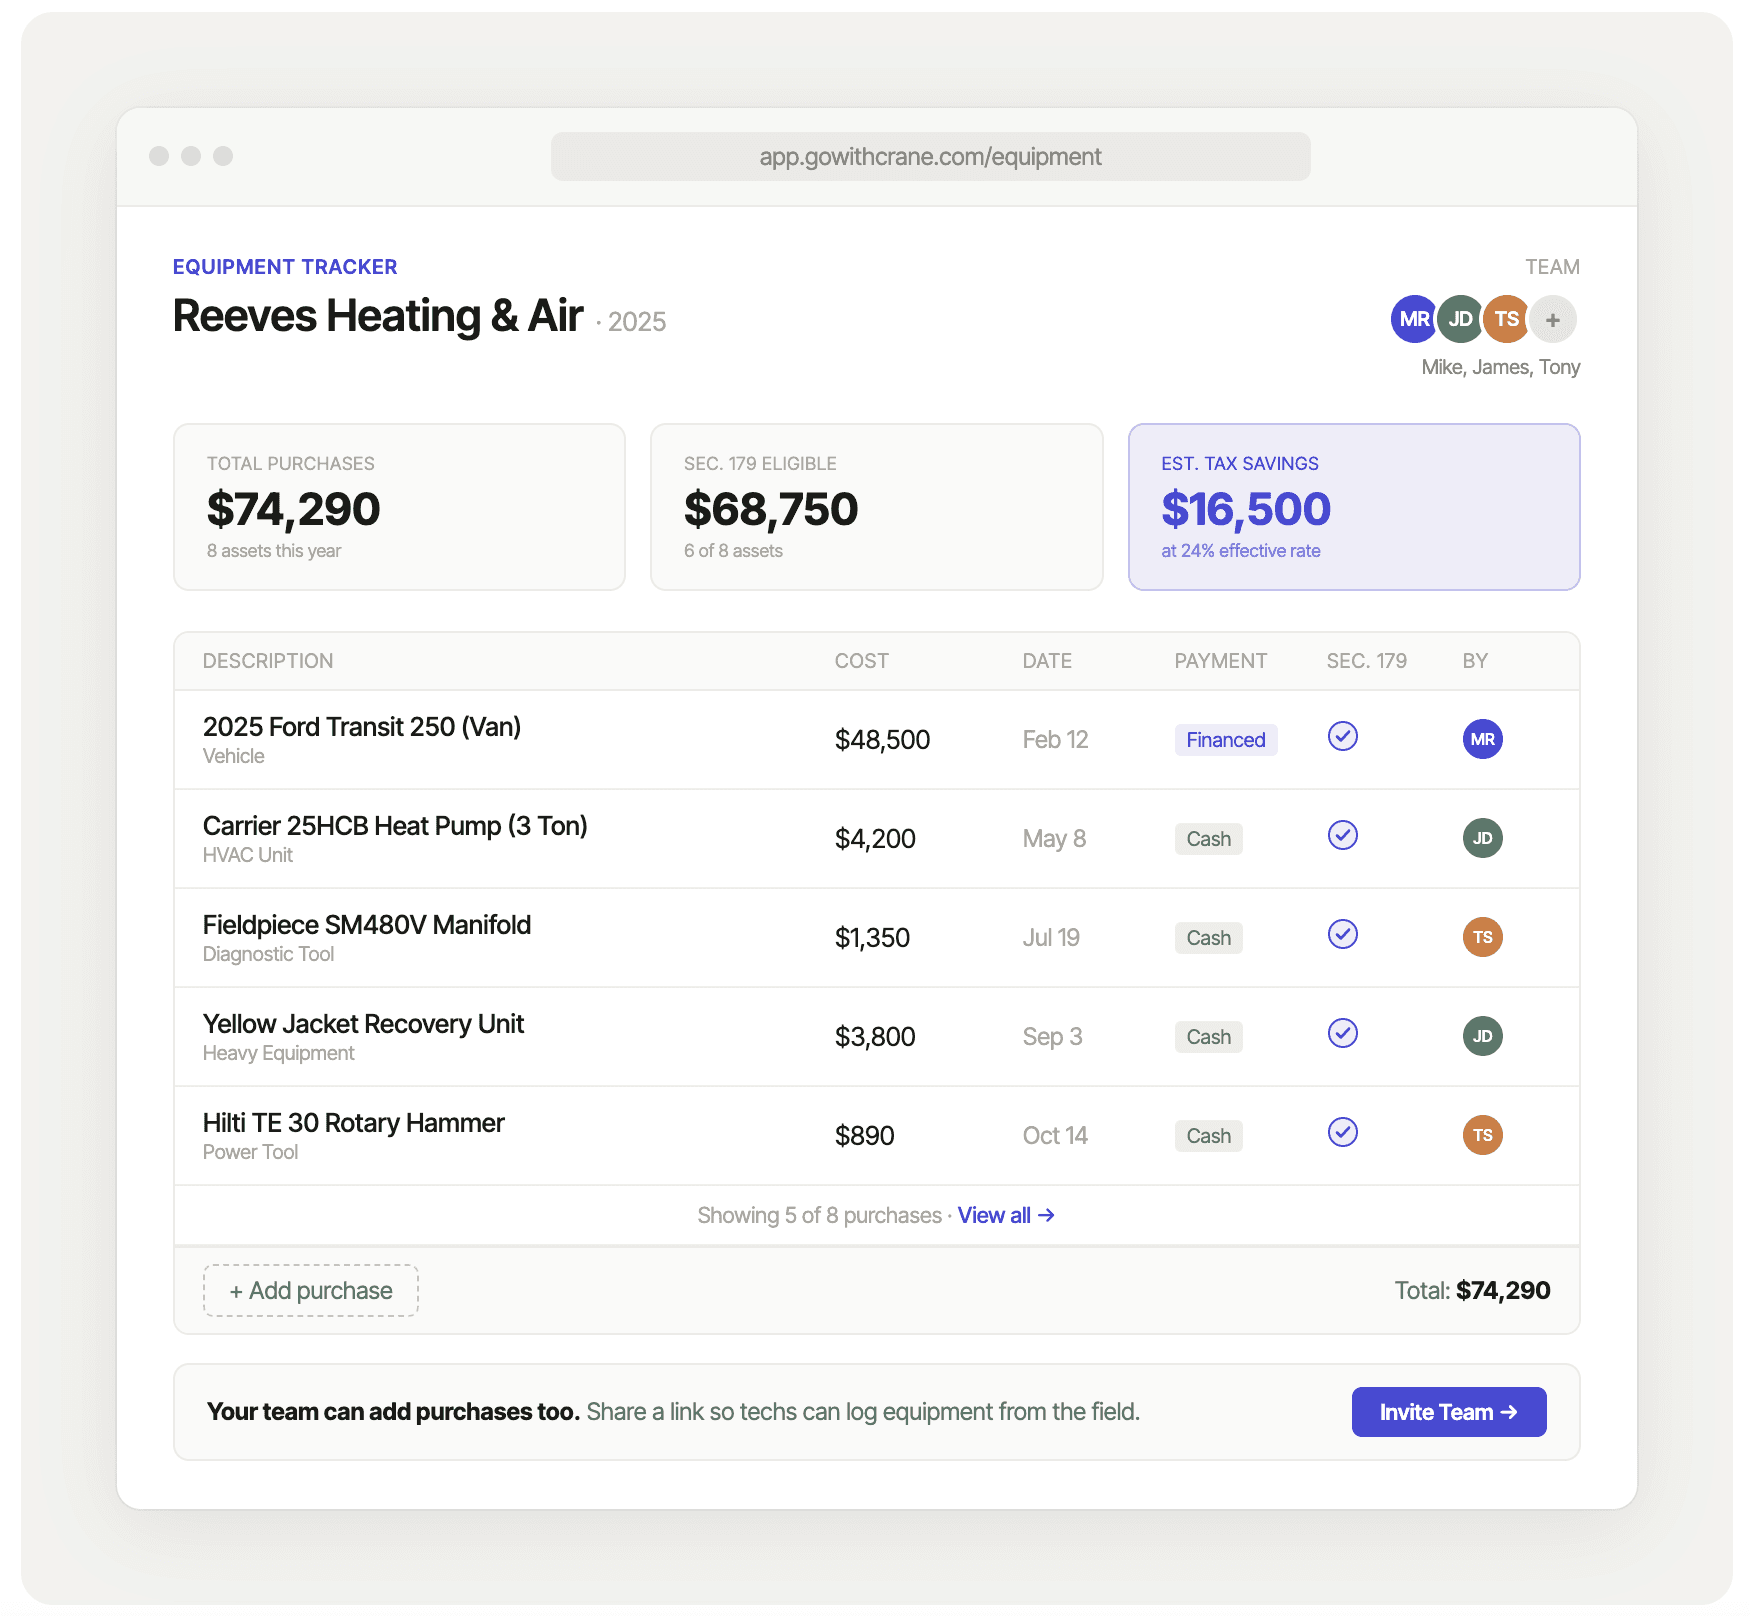This screenshot has width=1750, height=1616.
Task: Click the + icon to add a team member
Action: point(1552,319)
